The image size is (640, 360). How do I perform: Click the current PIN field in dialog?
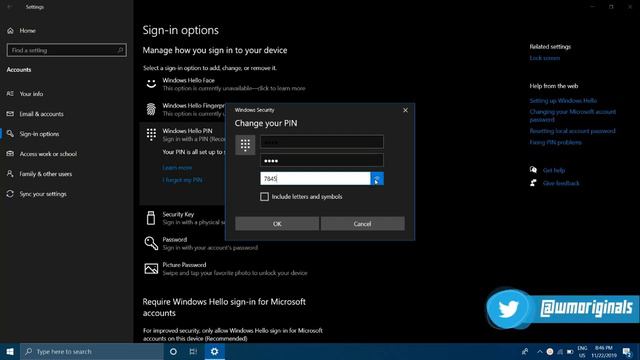click(x=322, y=142)
